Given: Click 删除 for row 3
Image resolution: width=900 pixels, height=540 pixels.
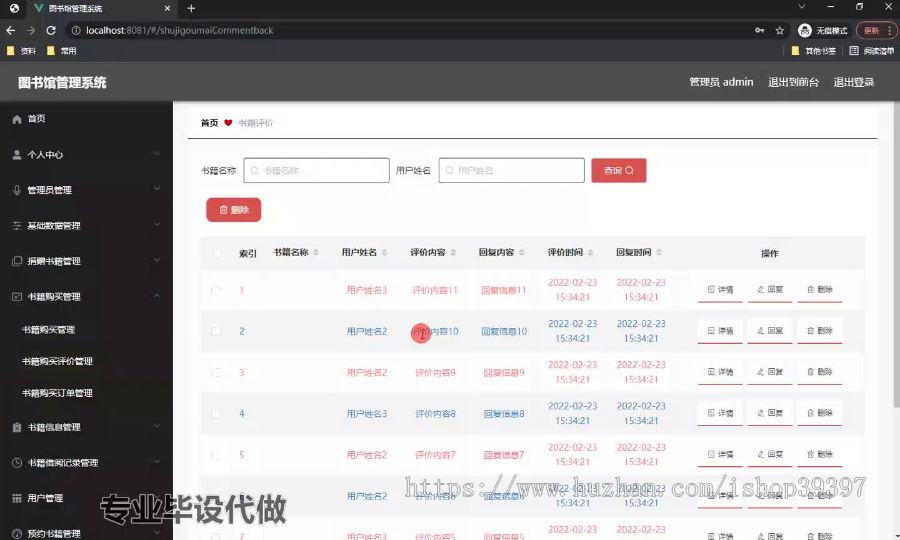Looking at the screenshot, I should 820,372.
